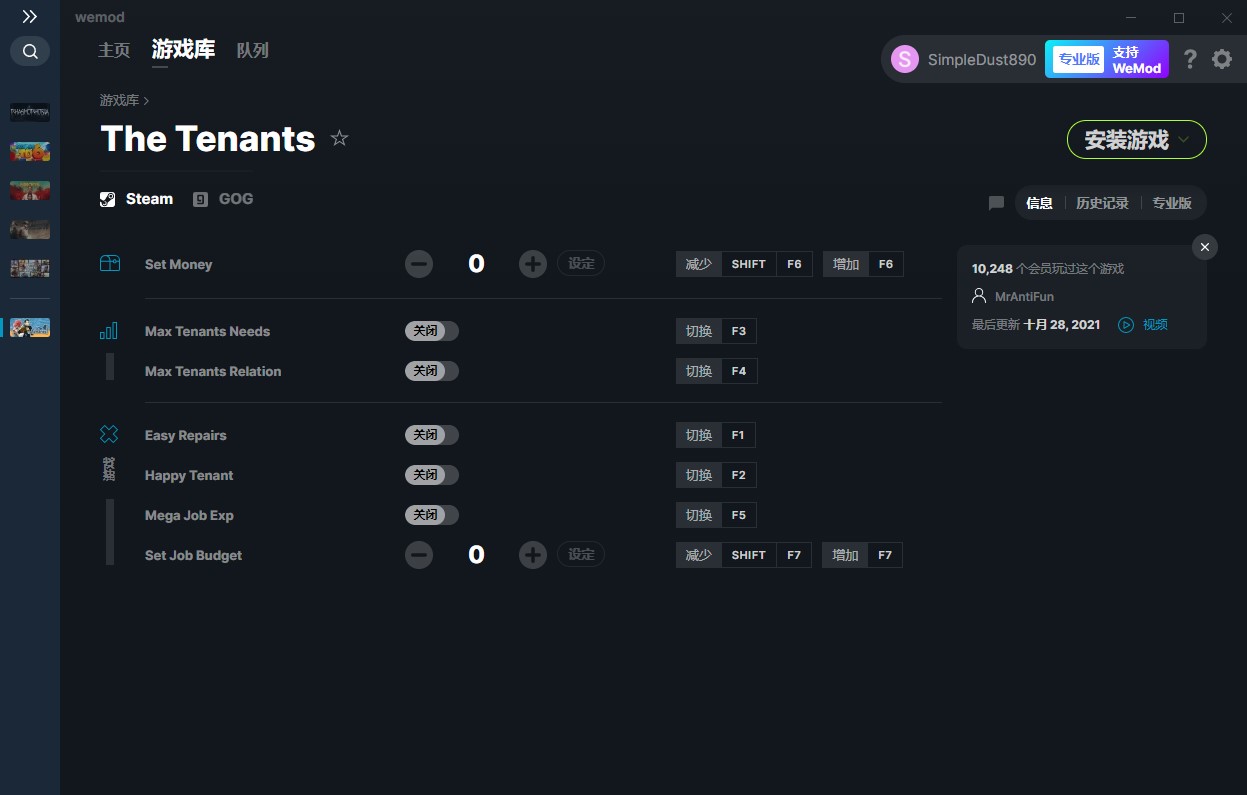Viewport: 1247px width, 795px height.
Task: Open the settings gear icon
Action: [x=1222, y=59]
